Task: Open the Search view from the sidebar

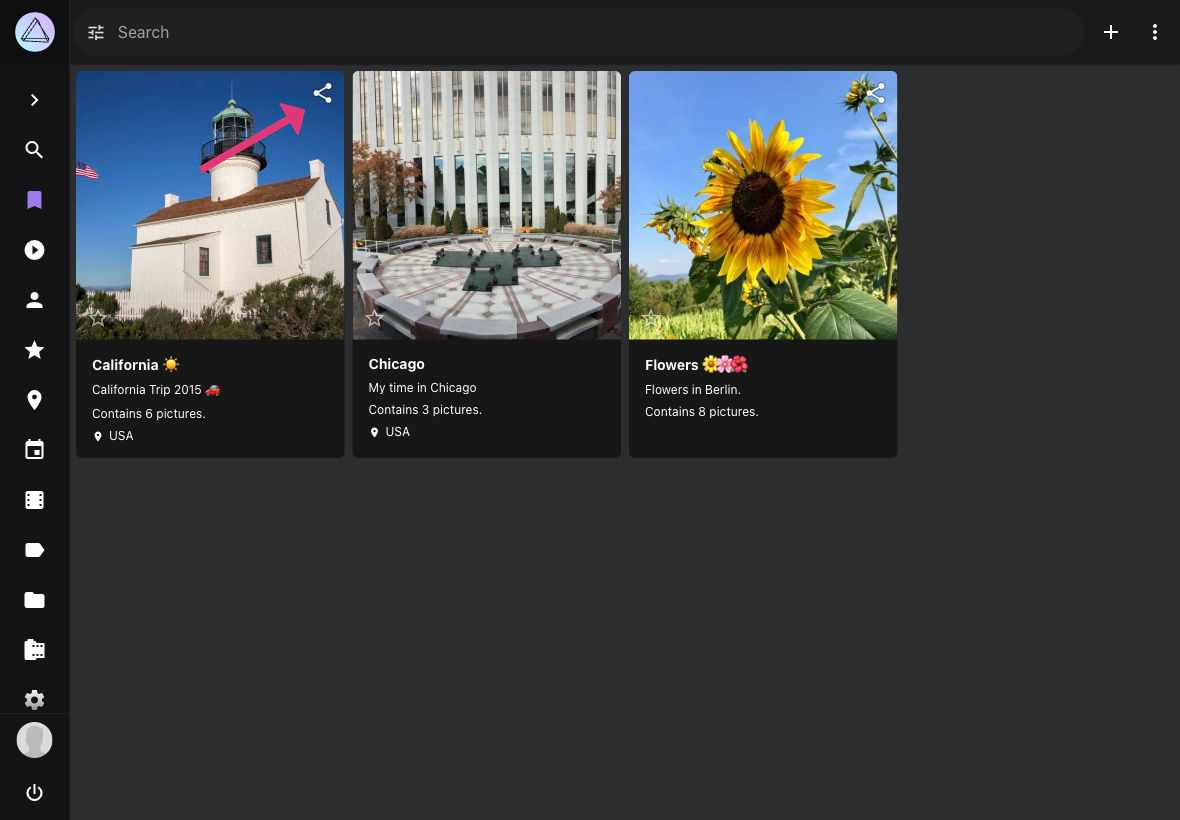Action: pyautogui.click(x=34, y=150)
